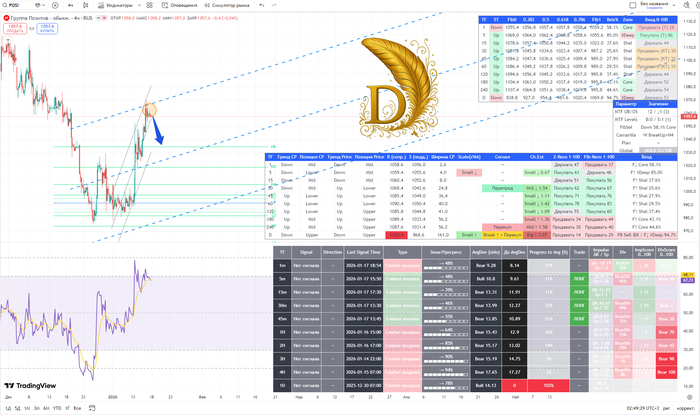
Task: Click the TradingView logo on chart
Action: pos(29,385)
